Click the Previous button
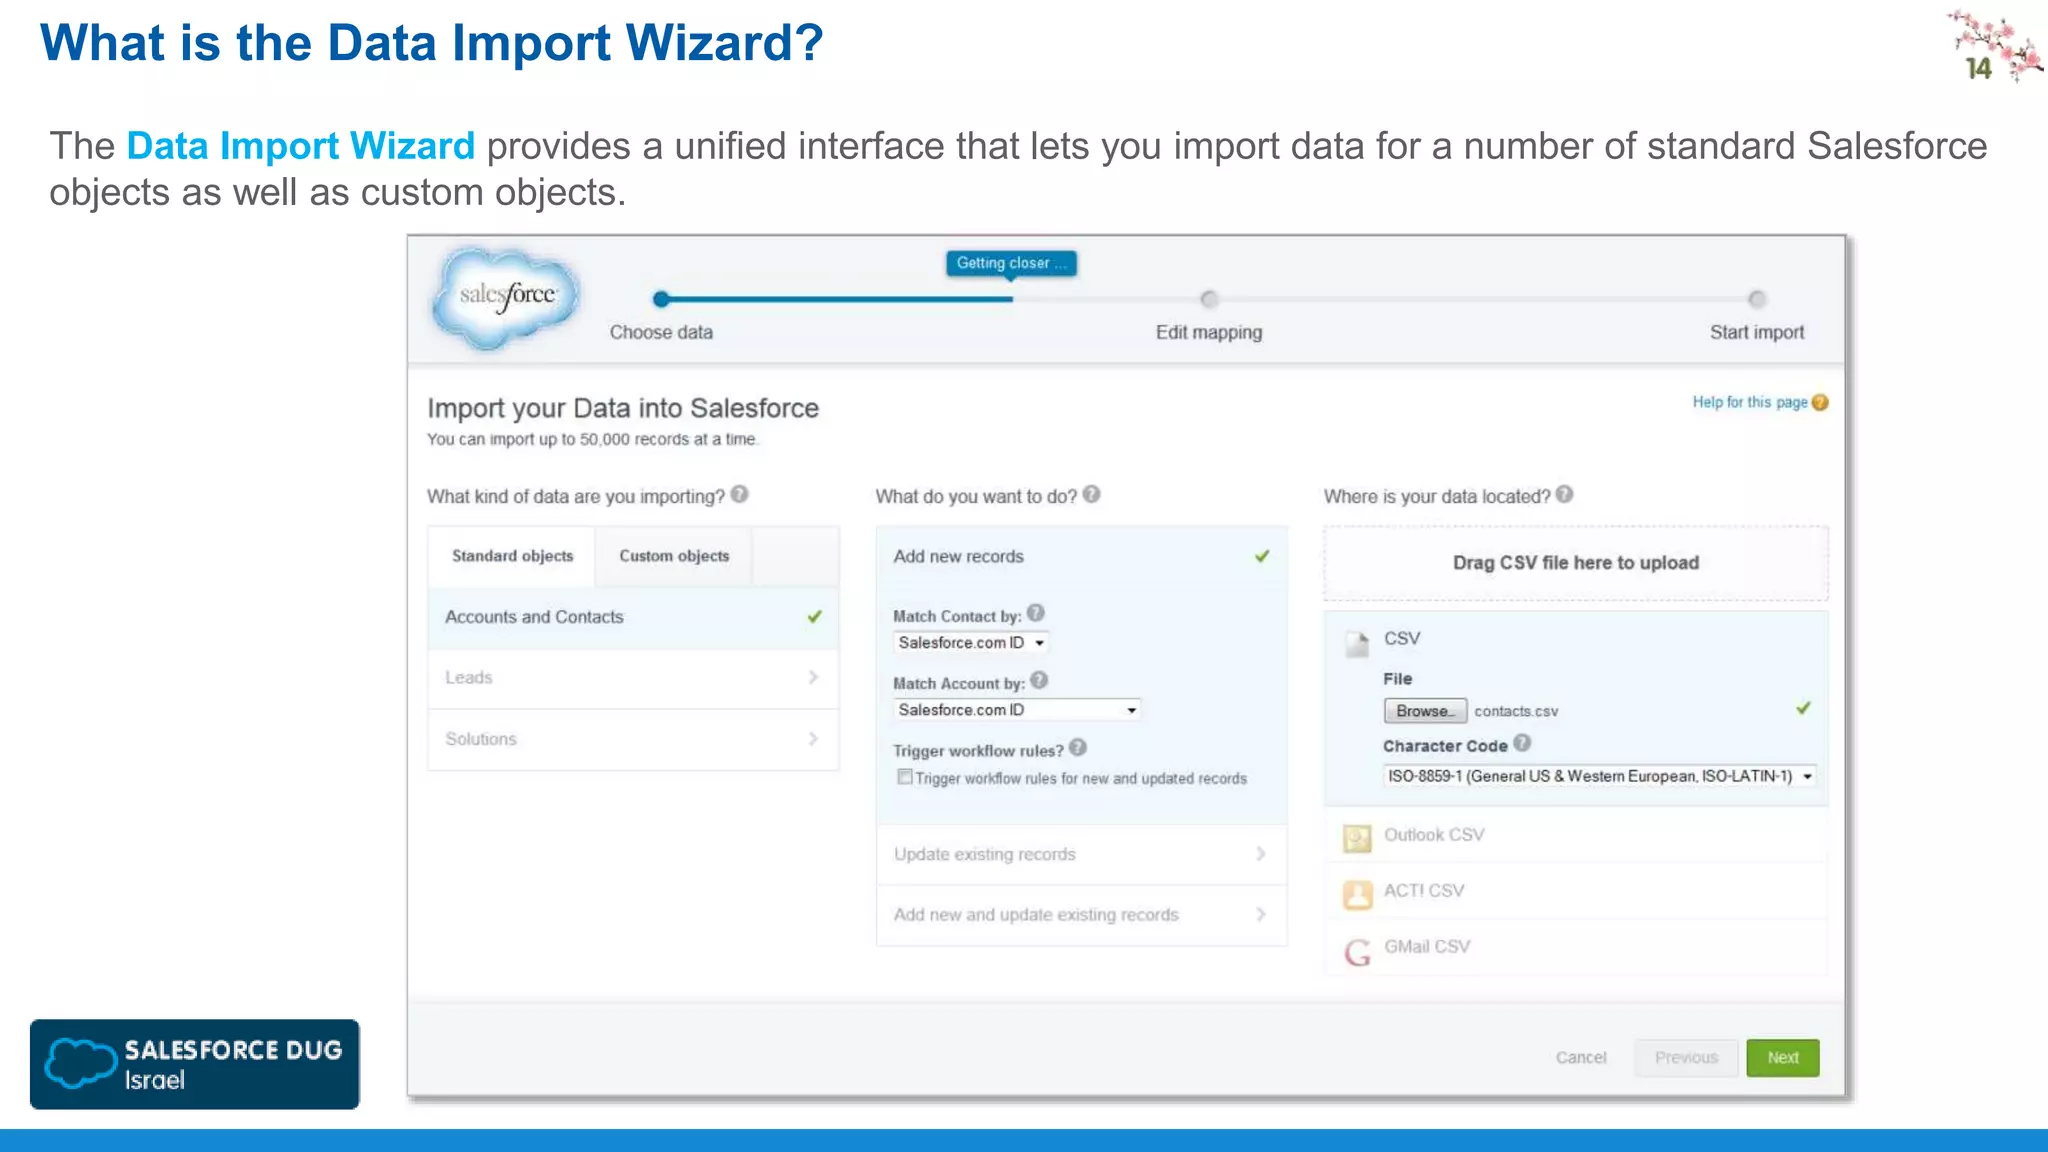The height and width of the screenshot is (1152, 2048). (x=1686, y=1058)
